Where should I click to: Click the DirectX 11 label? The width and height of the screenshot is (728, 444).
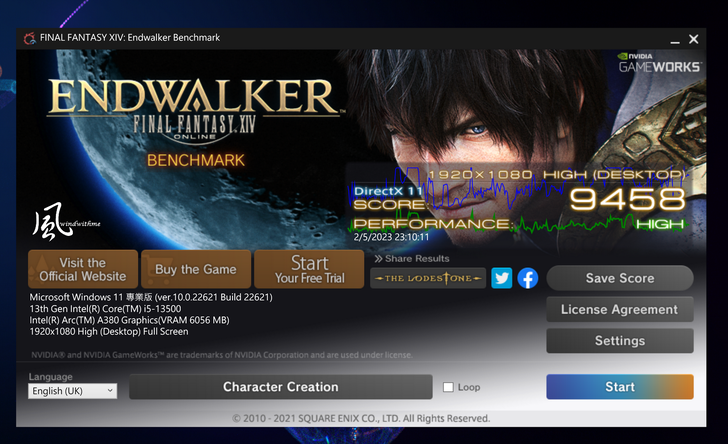[x=388, y=191]
